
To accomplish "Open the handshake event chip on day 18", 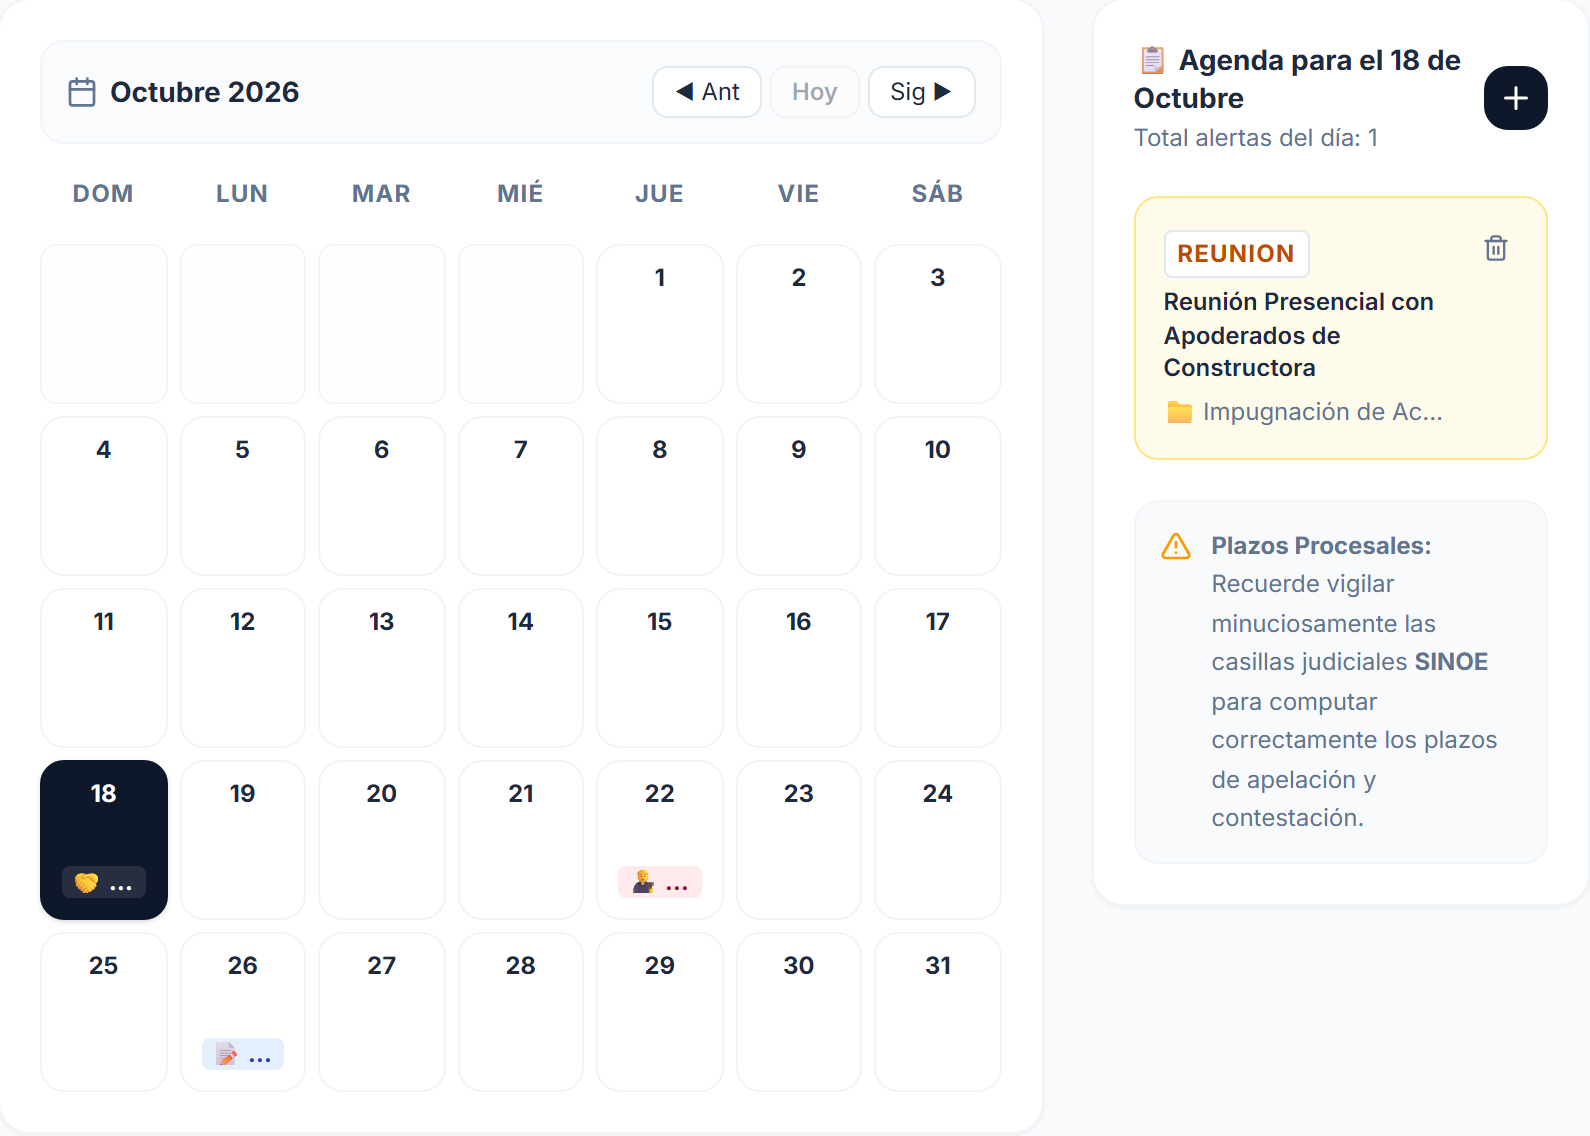I will [104, 883].
